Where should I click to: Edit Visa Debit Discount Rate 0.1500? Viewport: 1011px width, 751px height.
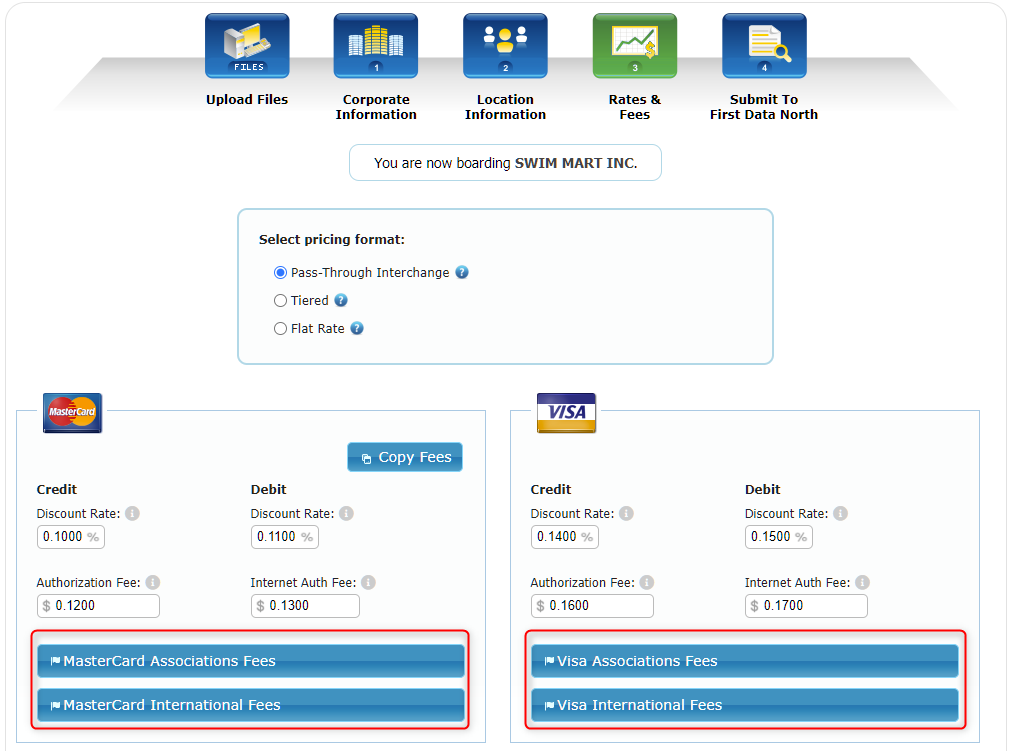(779, 537)
